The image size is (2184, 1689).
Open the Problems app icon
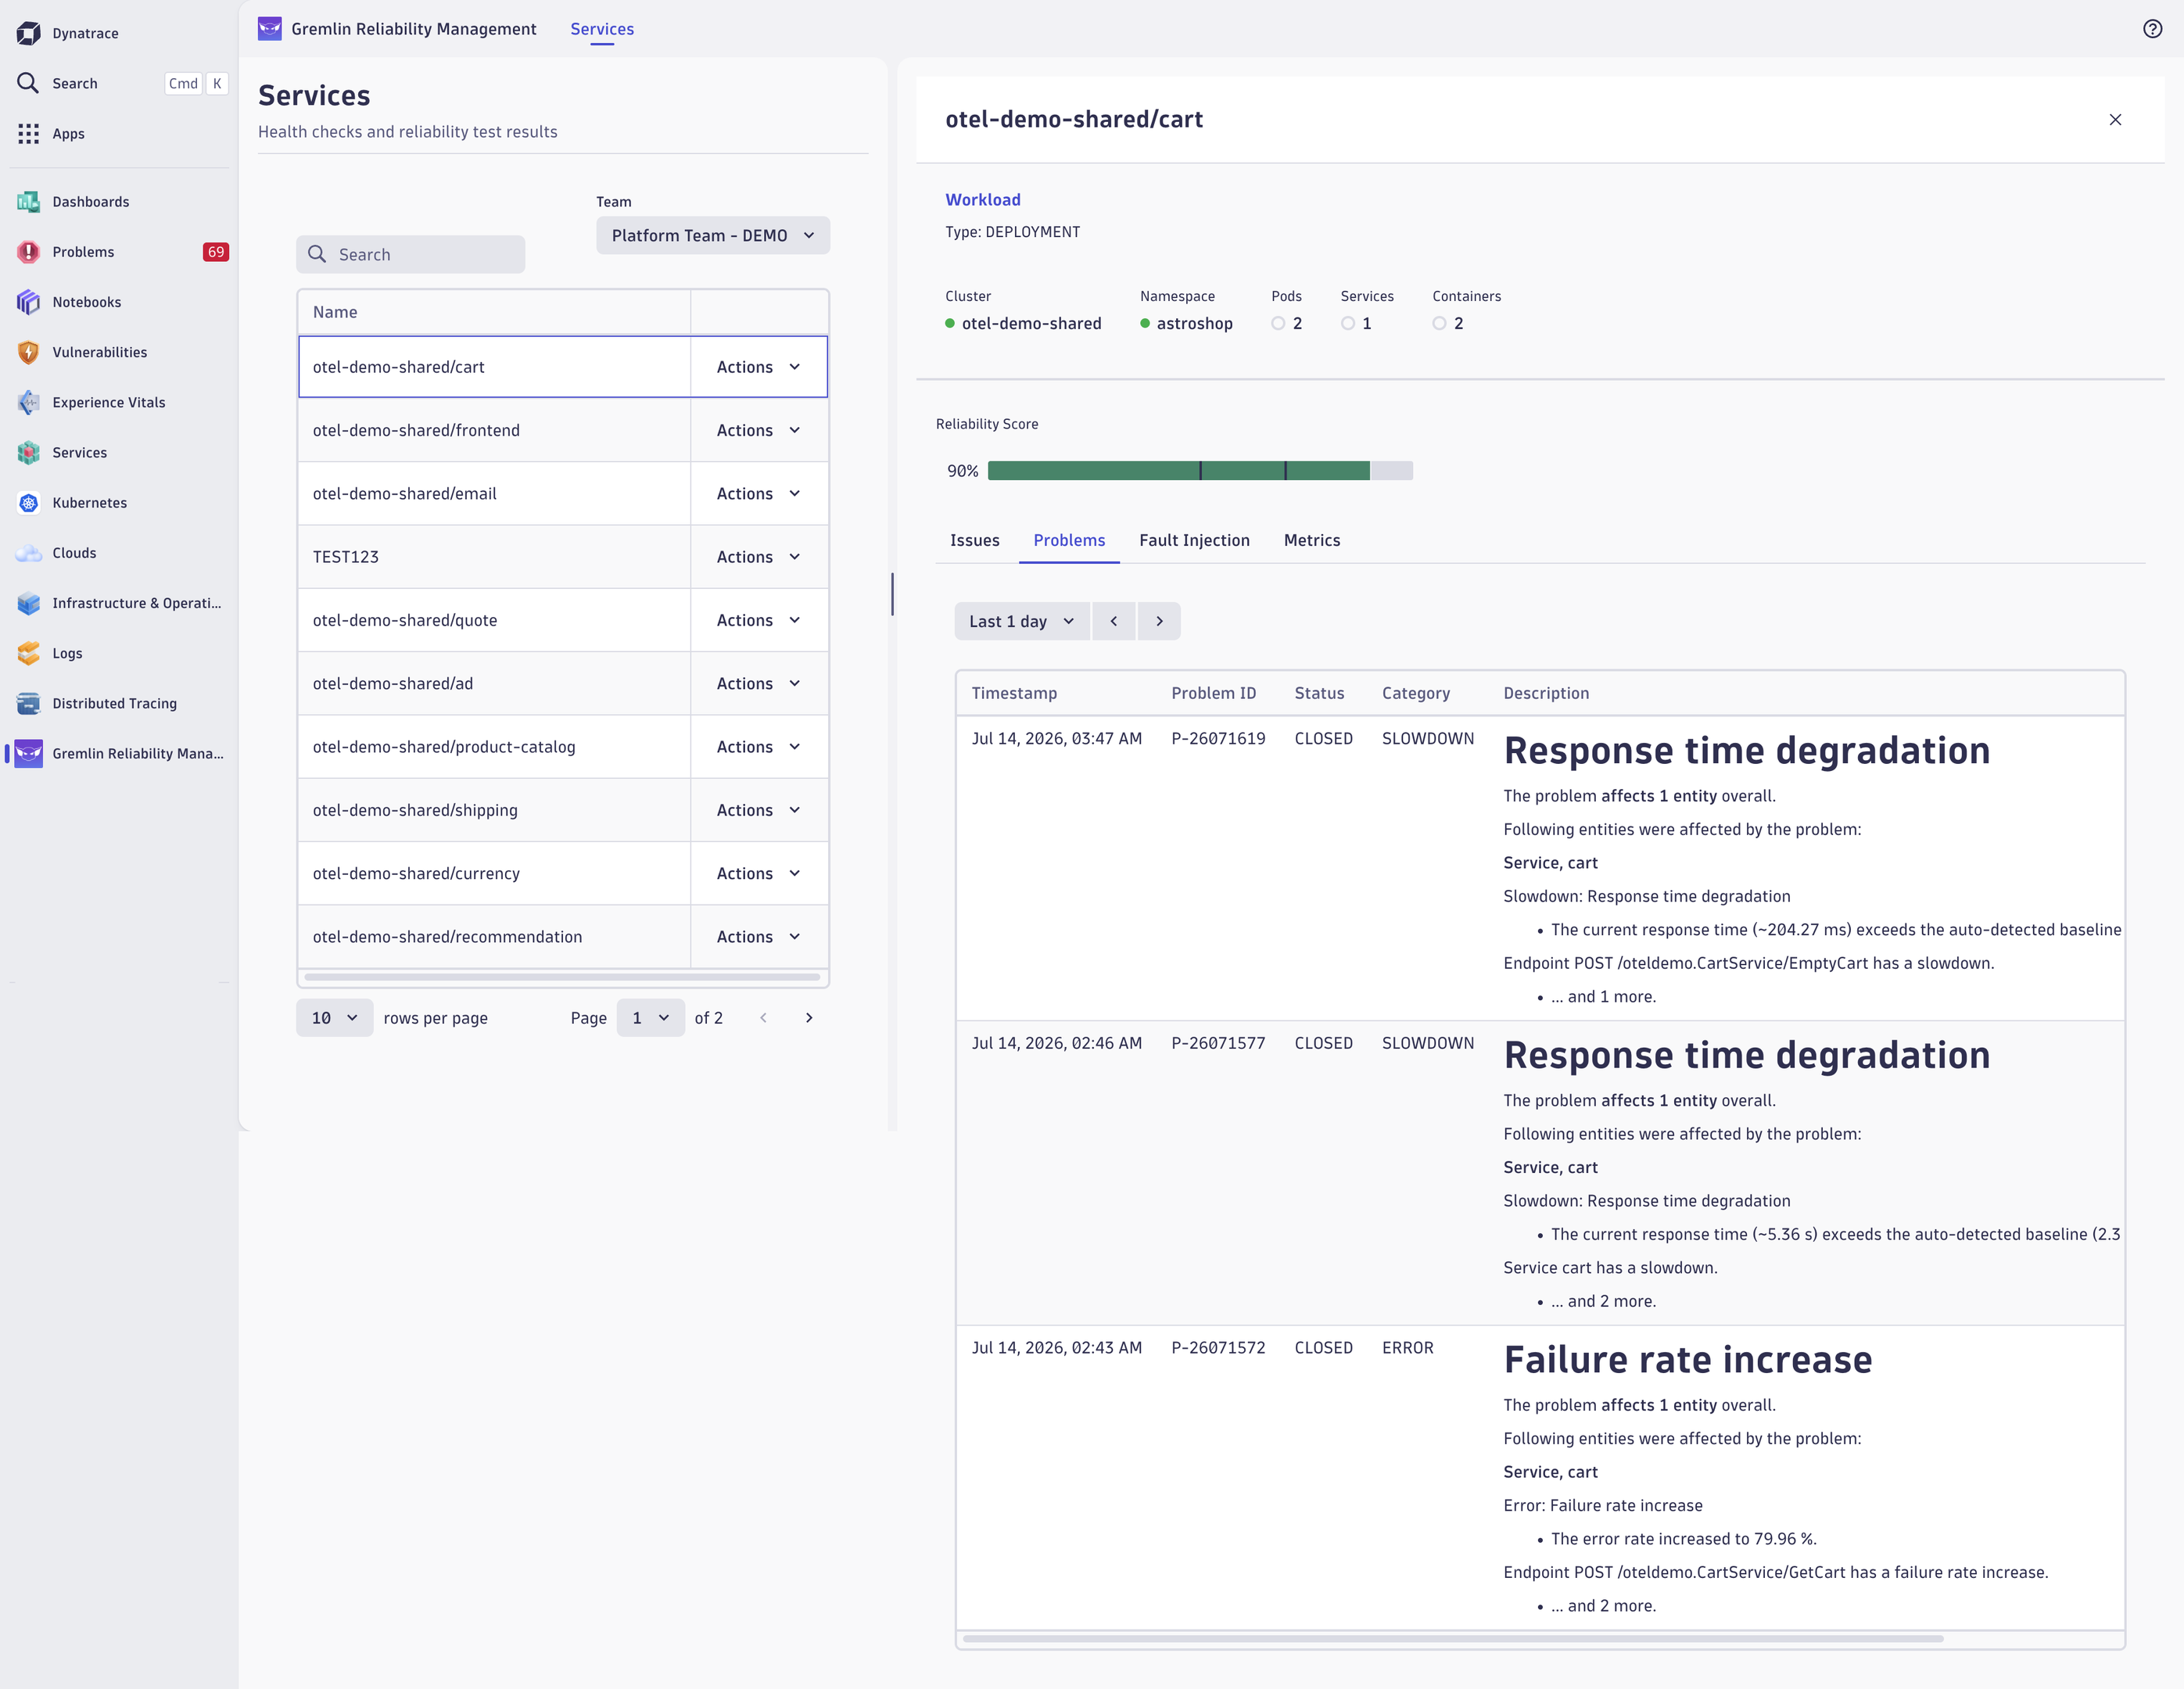click(28, 251)
